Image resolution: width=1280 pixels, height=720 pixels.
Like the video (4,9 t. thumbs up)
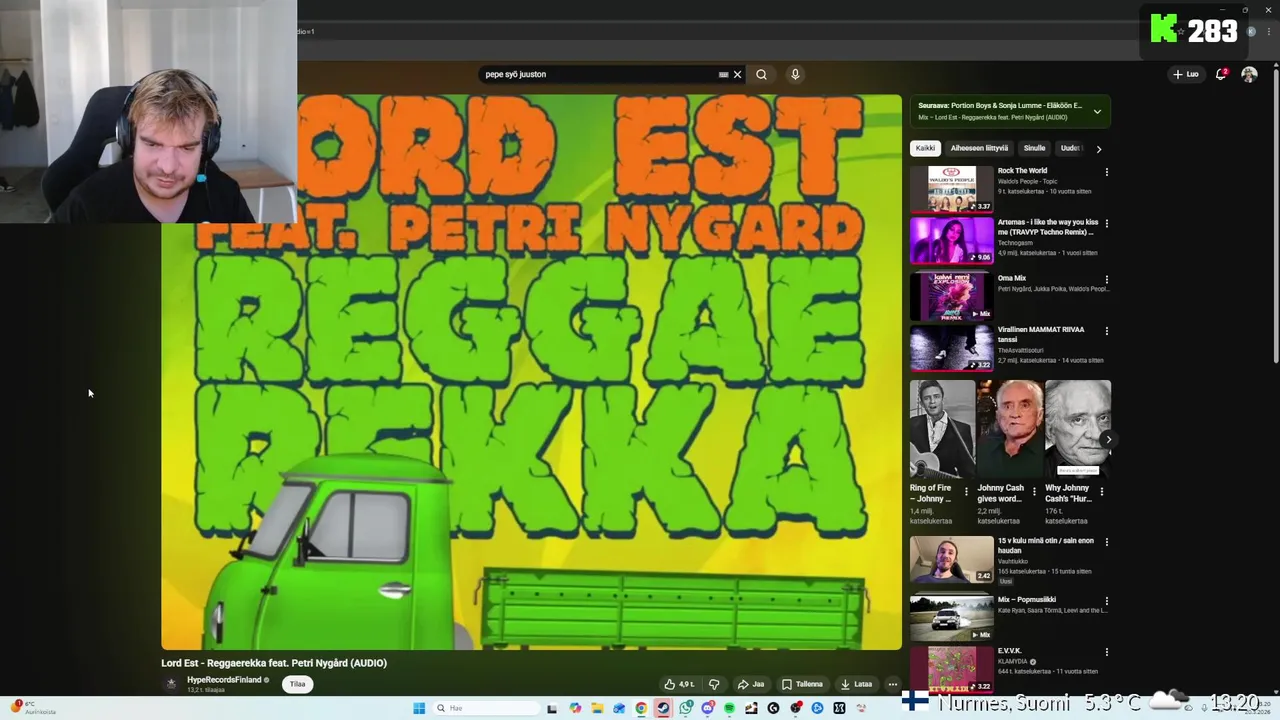pyautogui.click(x=679, y=684)
